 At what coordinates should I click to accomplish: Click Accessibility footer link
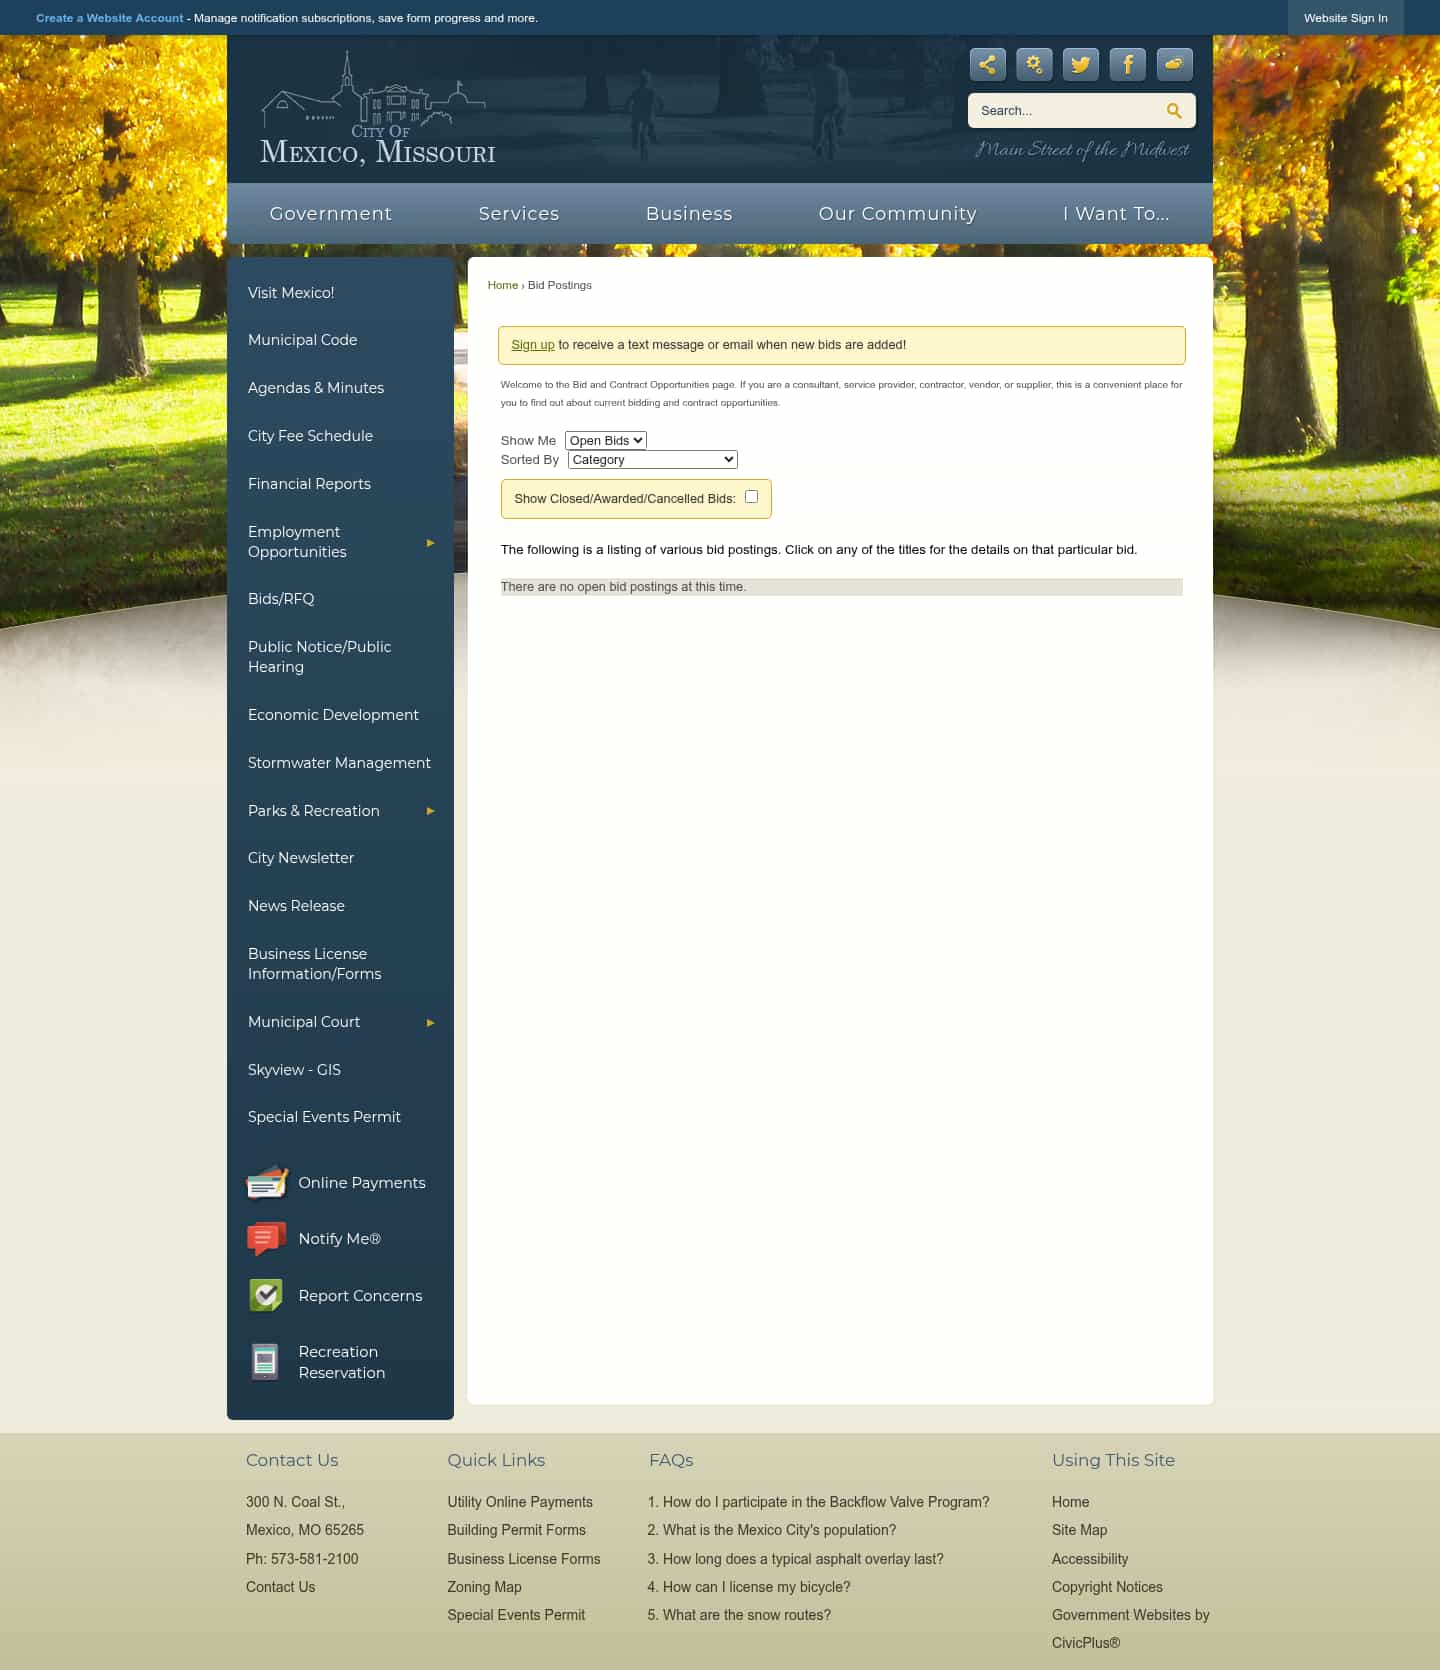point(1090,1559)
